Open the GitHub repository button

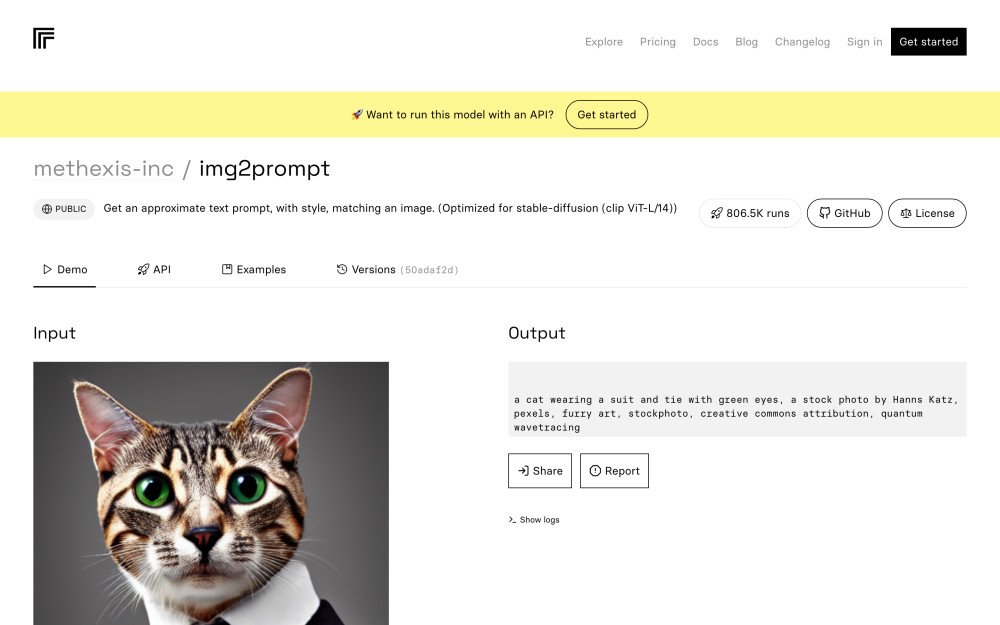tap(844, 213)
